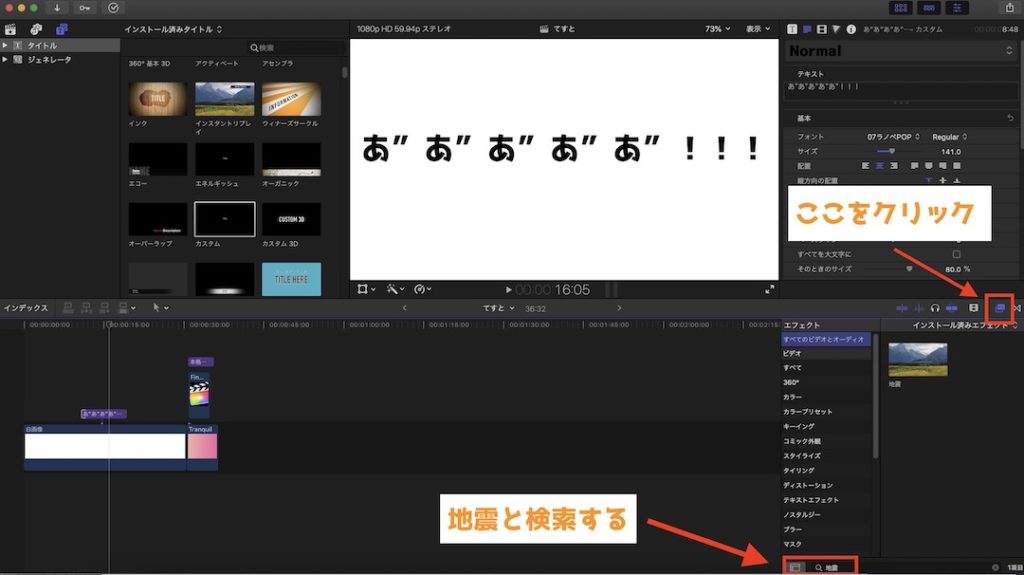Click the text field containing あ"あ"あ"

click(901, 90)
